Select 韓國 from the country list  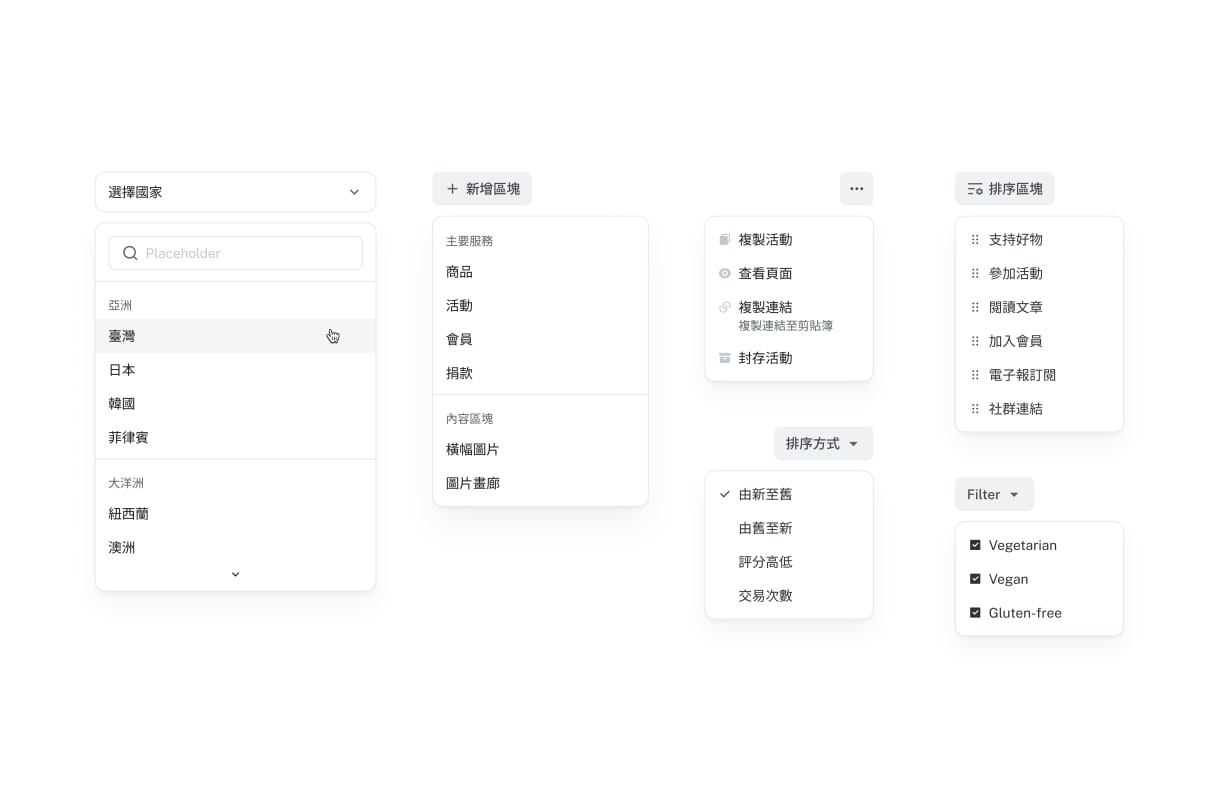(x=236, y=404)
